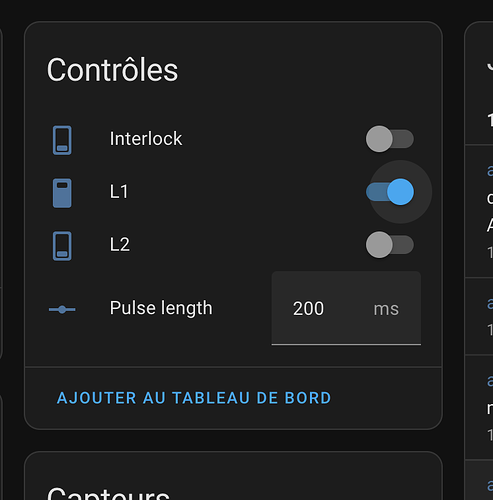The height and width of the screenshot is (500, 493).
Task: Open the L1 entity by its label
Action: point(119,192)
